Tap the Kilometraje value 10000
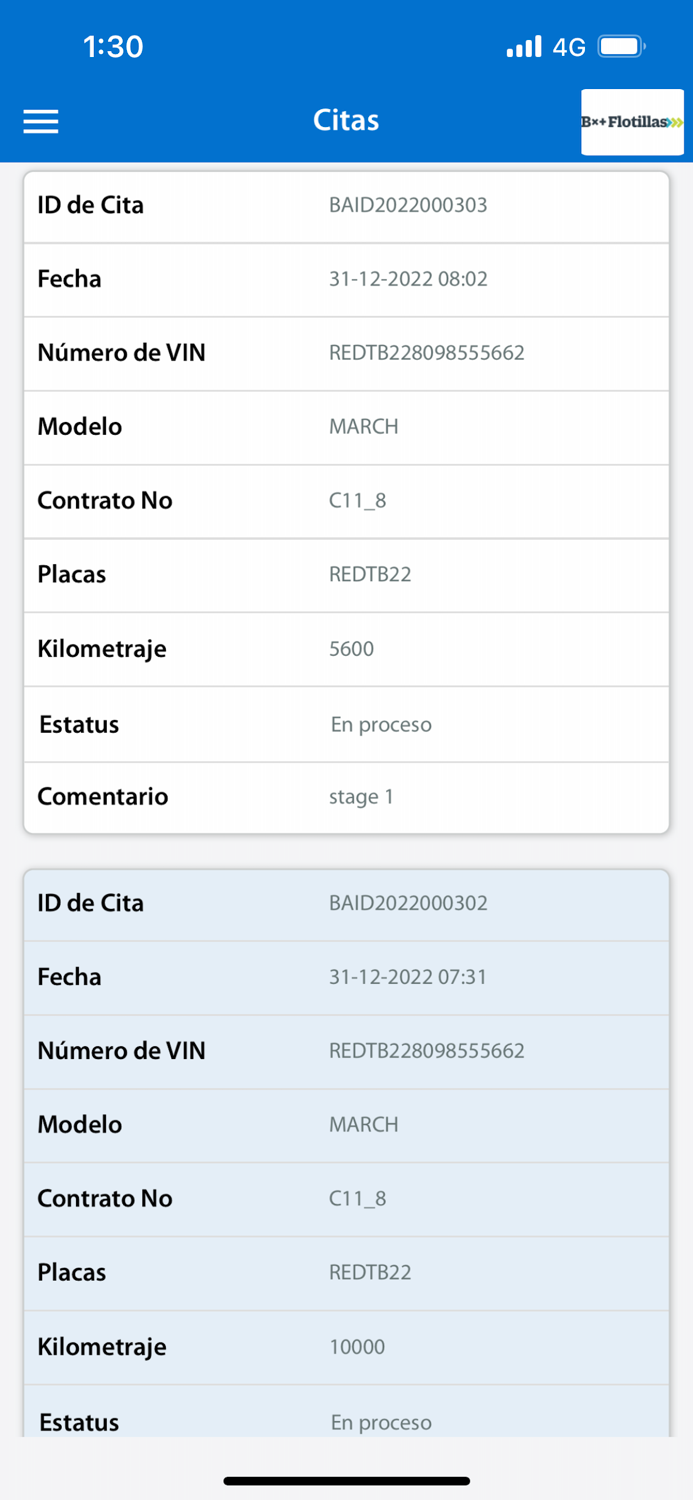Screen dimensions: 693x1500 355,1347
